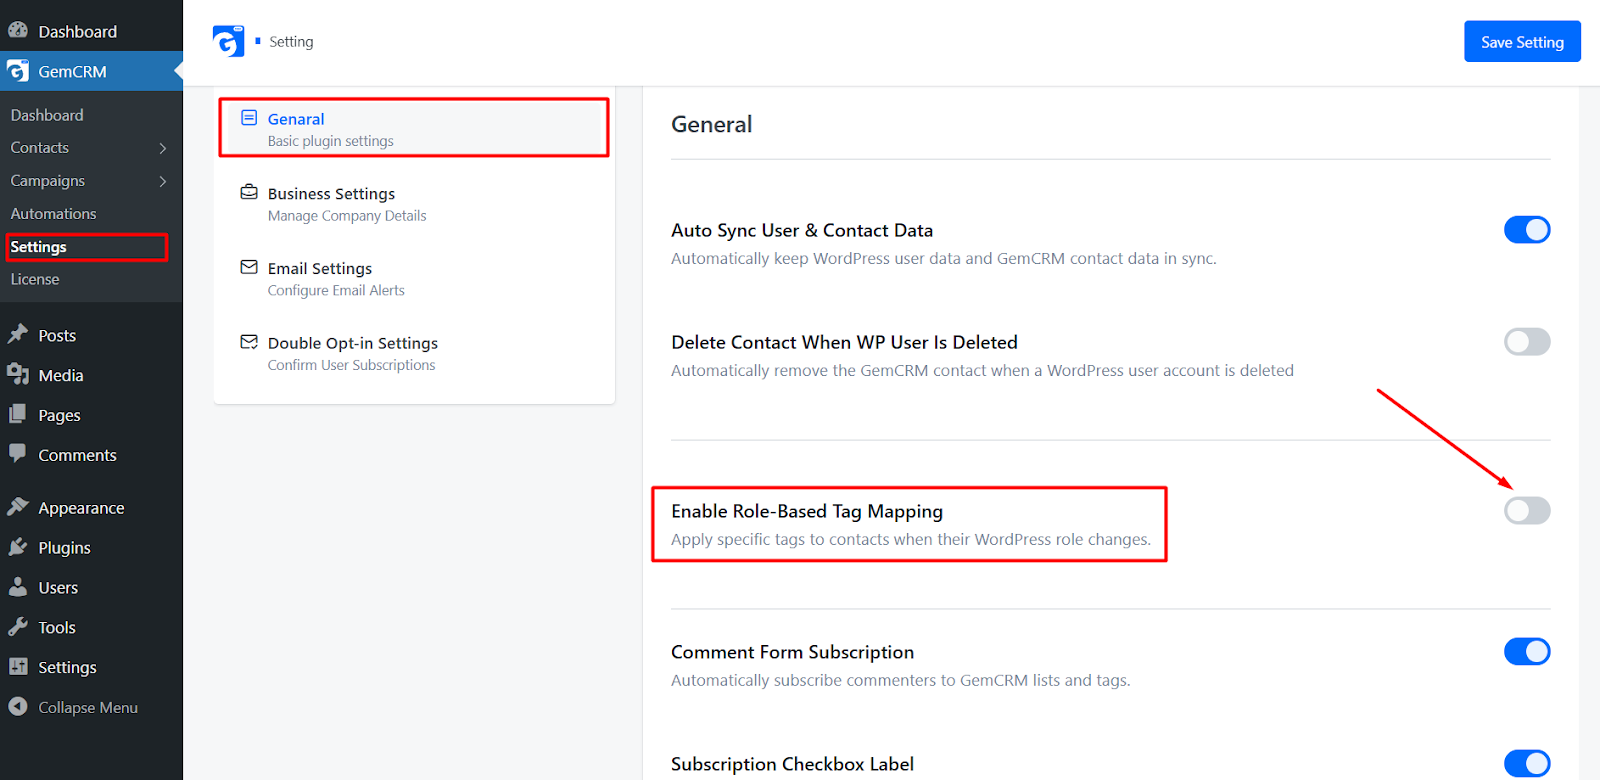Open Appearance admin page
The width and height of the screenshot is (1600, 780).
[82, 508]
